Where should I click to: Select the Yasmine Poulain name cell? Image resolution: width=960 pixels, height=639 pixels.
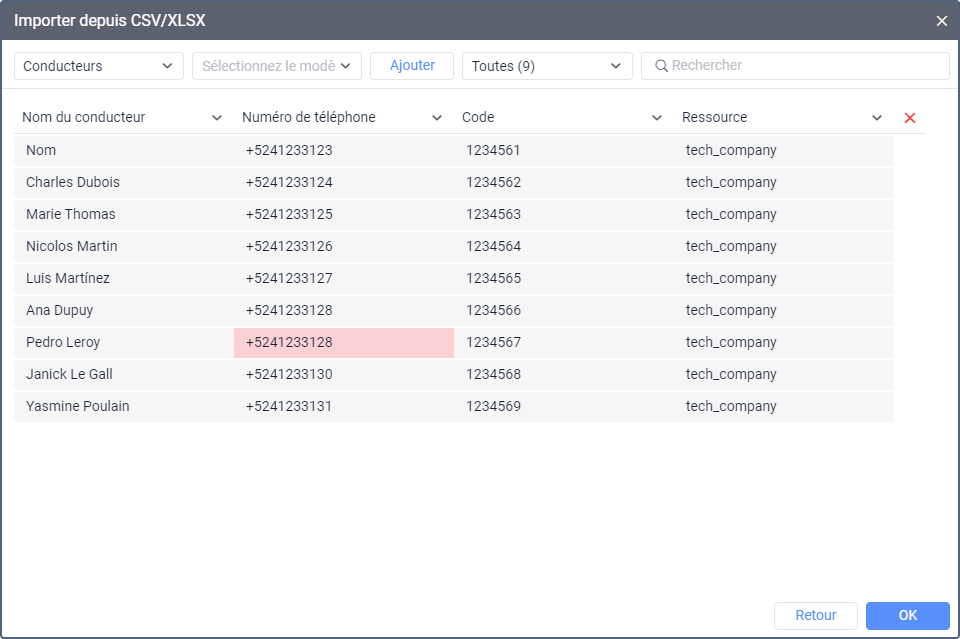124,406
